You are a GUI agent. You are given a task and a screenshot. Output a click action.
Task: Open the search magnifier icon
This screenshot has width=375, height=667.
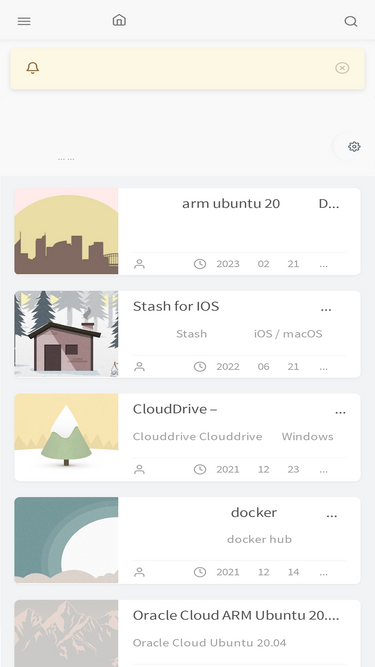pos(351,21)
